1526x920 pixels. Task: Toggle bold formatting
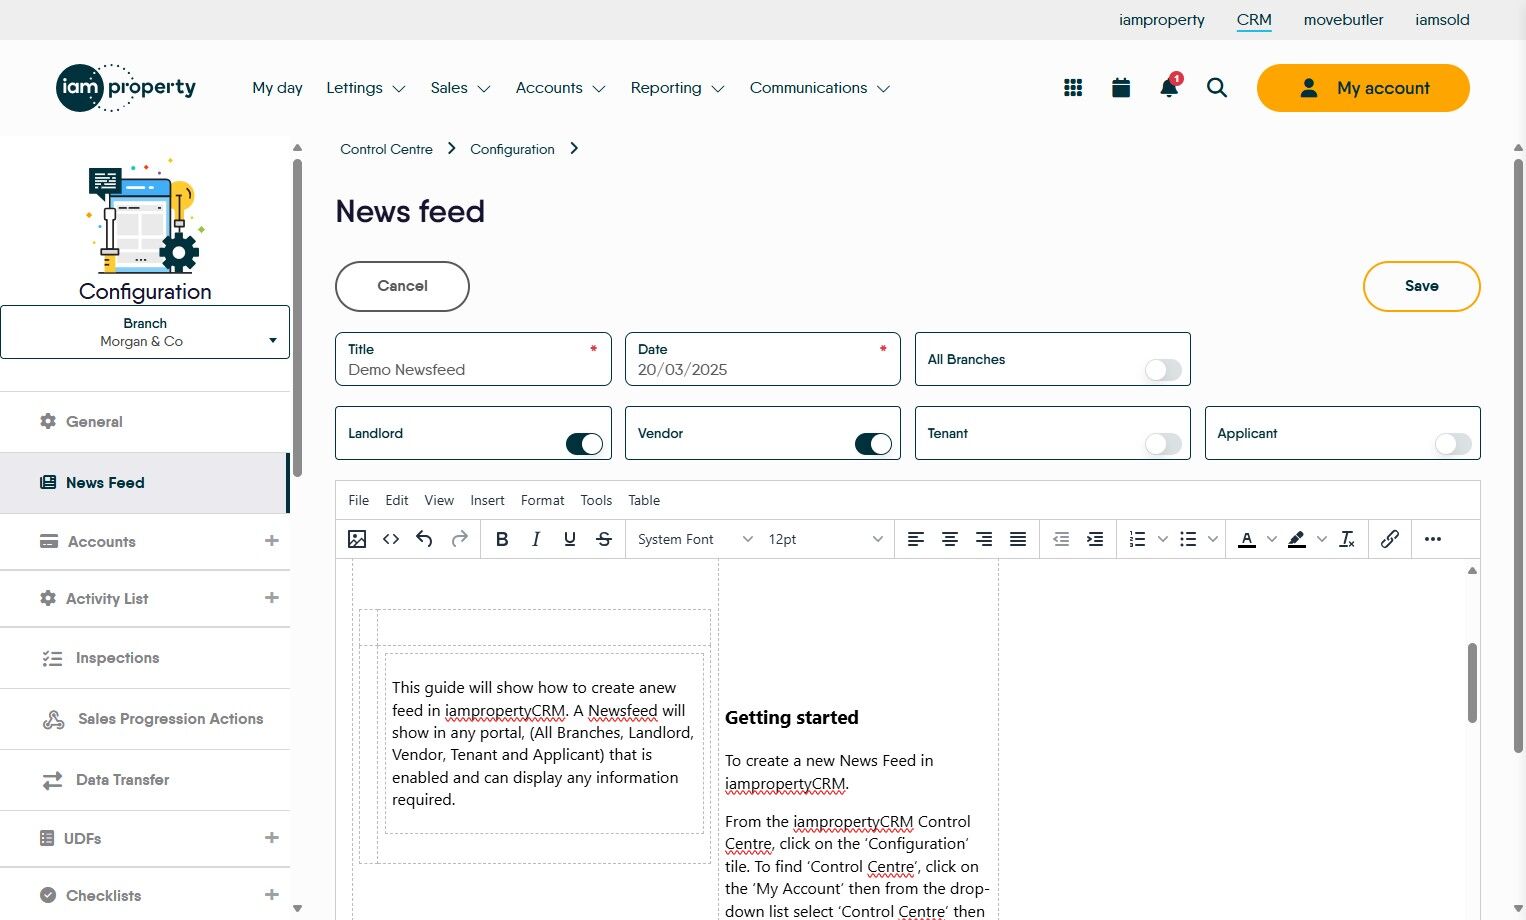(x=502, y=539)
